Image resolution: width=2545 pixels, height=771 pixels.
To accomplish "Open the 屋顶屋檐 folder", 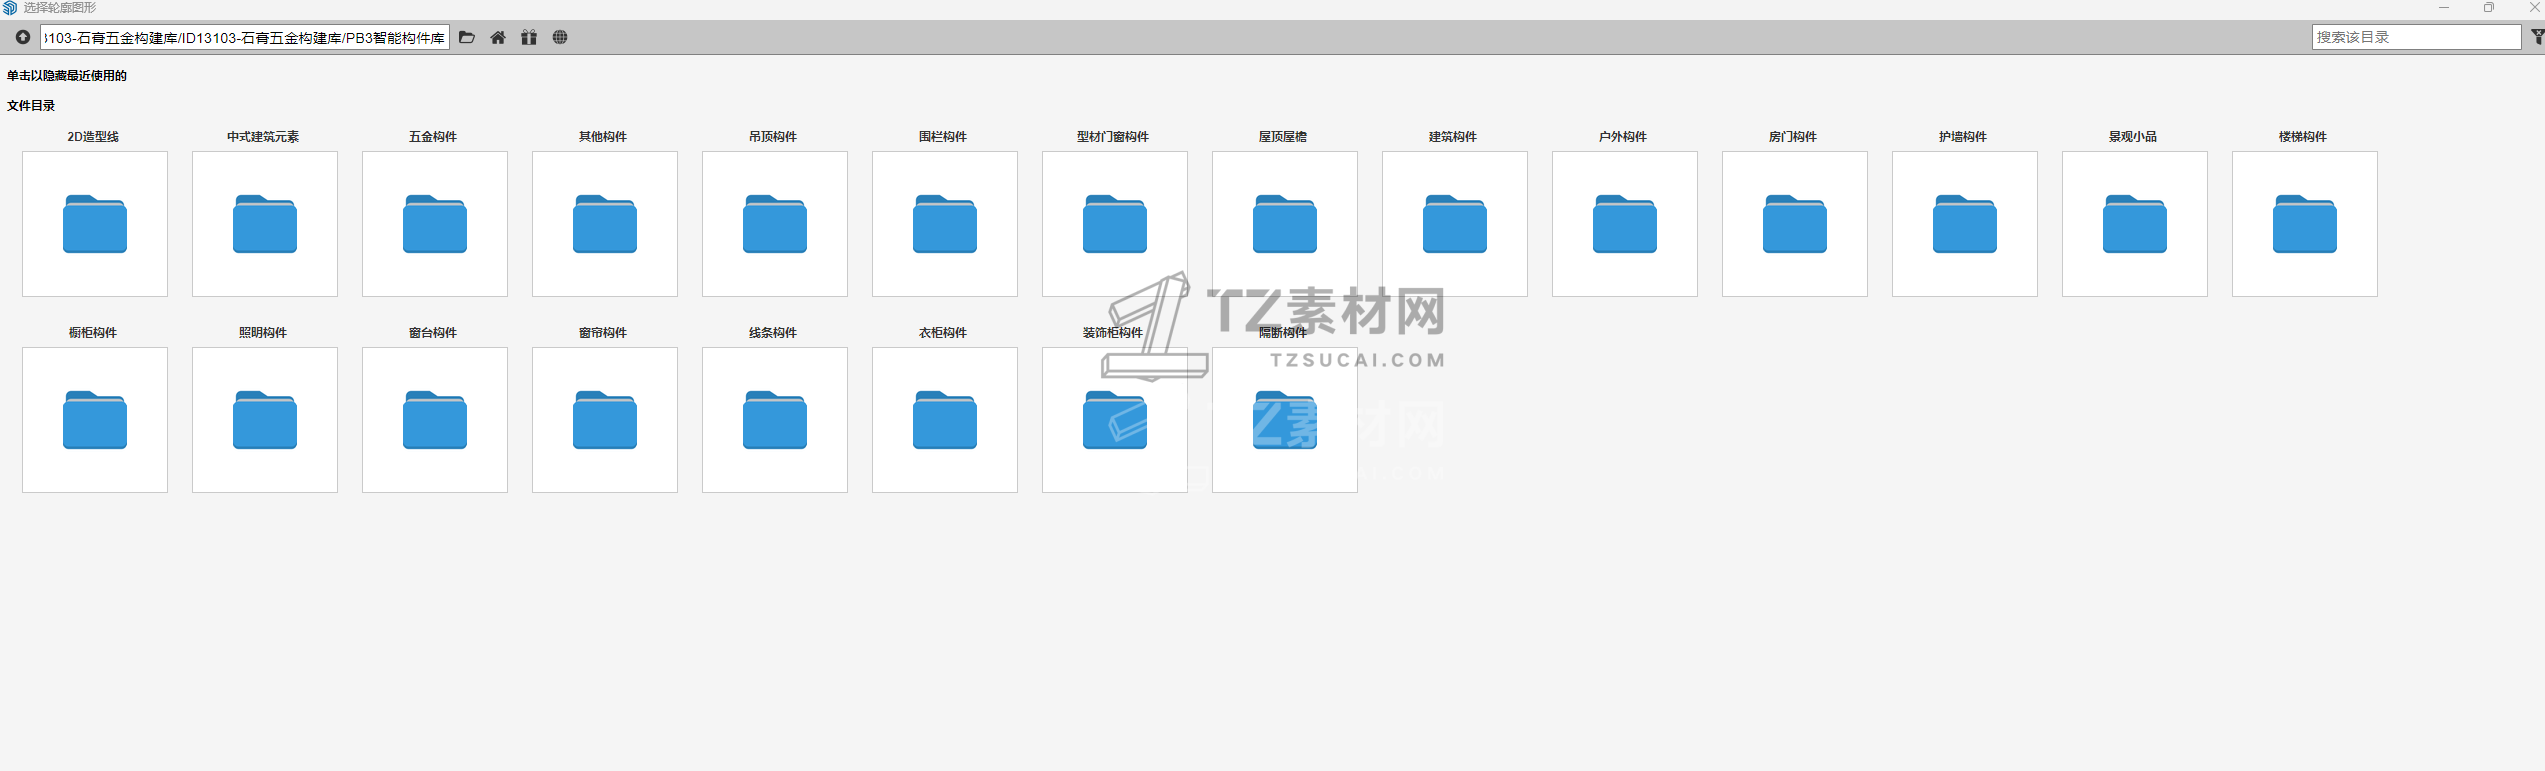I will (x=1285, y=224).
